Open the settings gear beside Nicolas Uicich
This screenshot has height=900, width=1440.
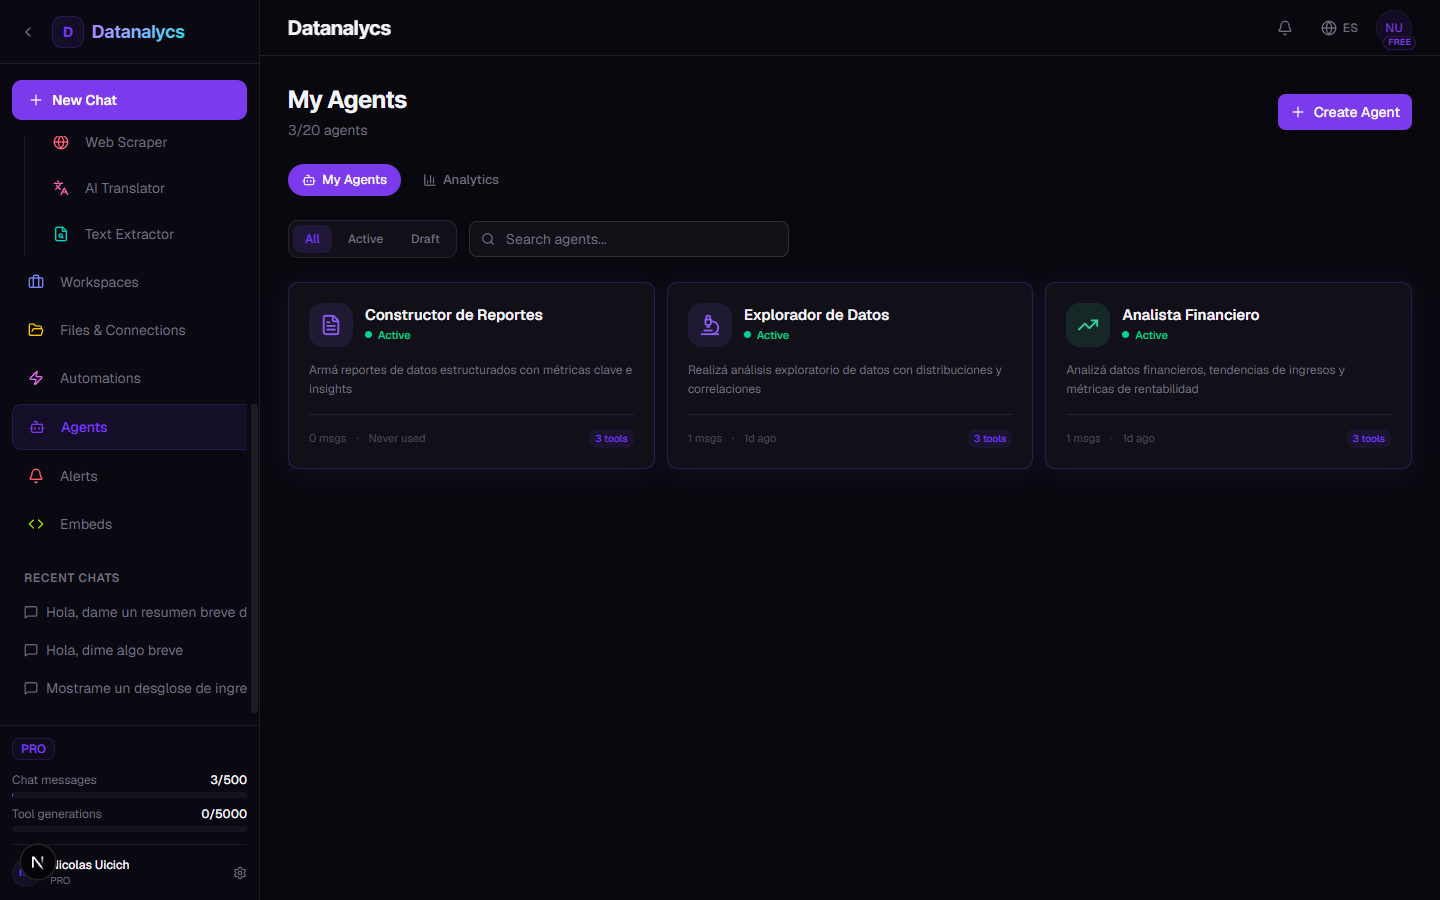click(x=240, y=873)
